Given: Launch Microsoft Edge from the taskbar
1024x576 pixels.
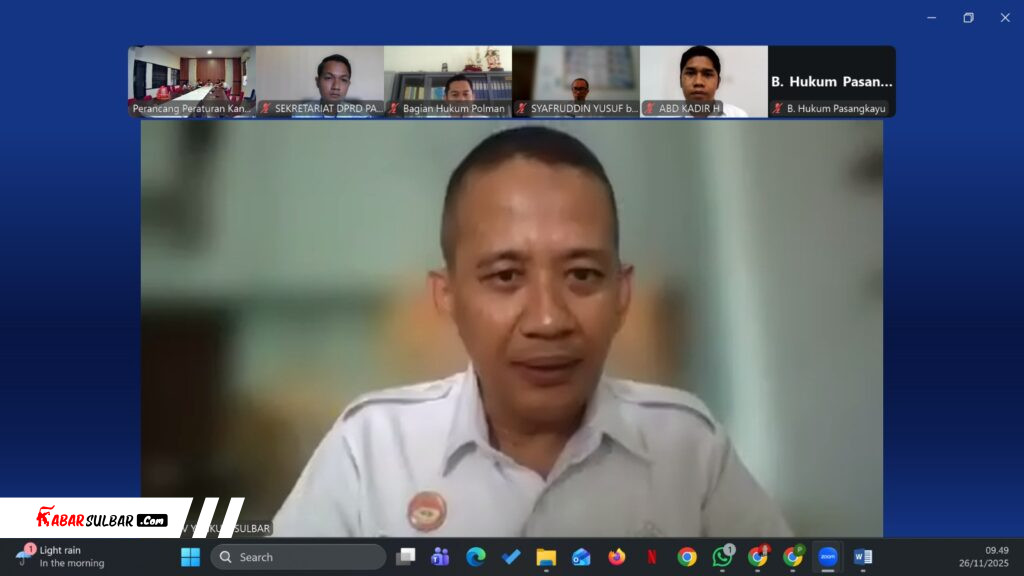Looking at the screenshot, I should click(x=475, y=557).
